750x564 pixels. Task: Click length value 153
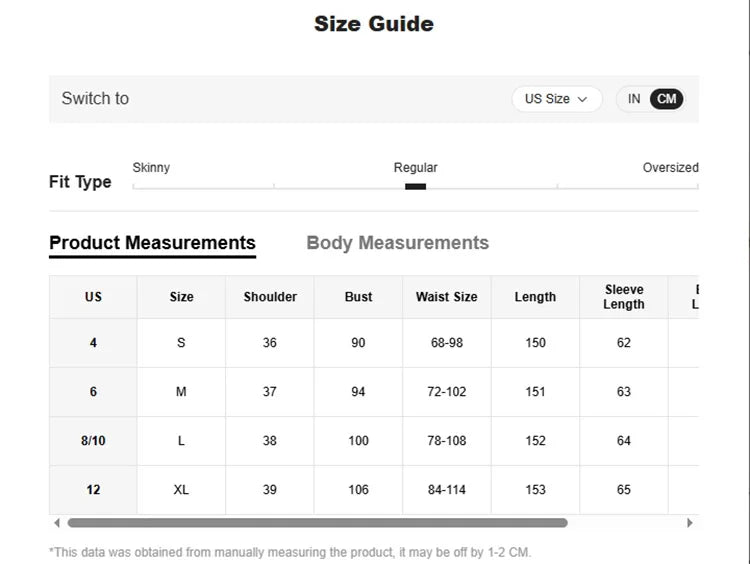click(535, 490)
